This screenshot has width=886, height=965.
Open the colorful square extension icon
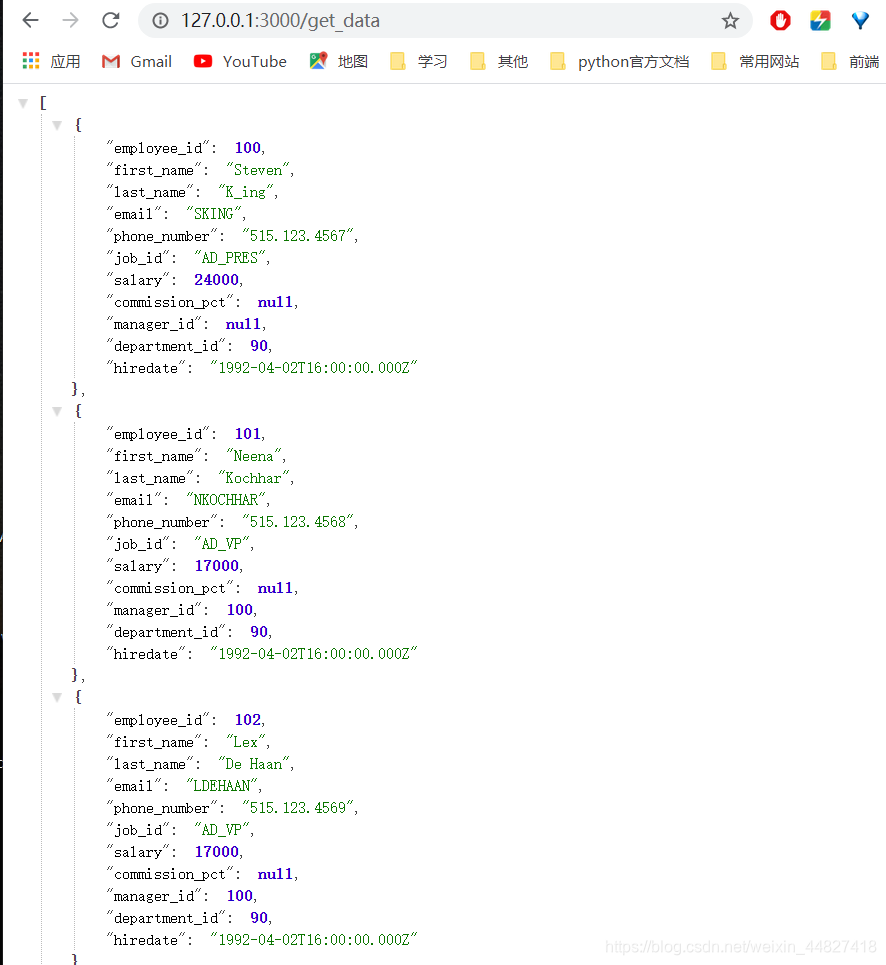[x=820, y=21]
